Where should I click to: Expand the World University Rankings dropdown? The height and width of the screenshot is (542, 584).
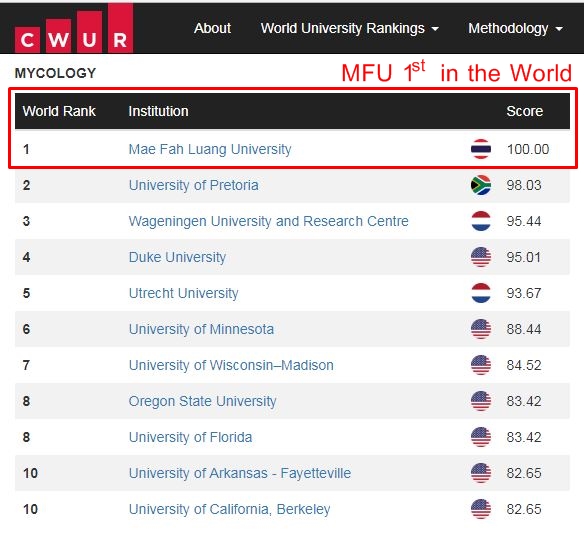point(350,28)
